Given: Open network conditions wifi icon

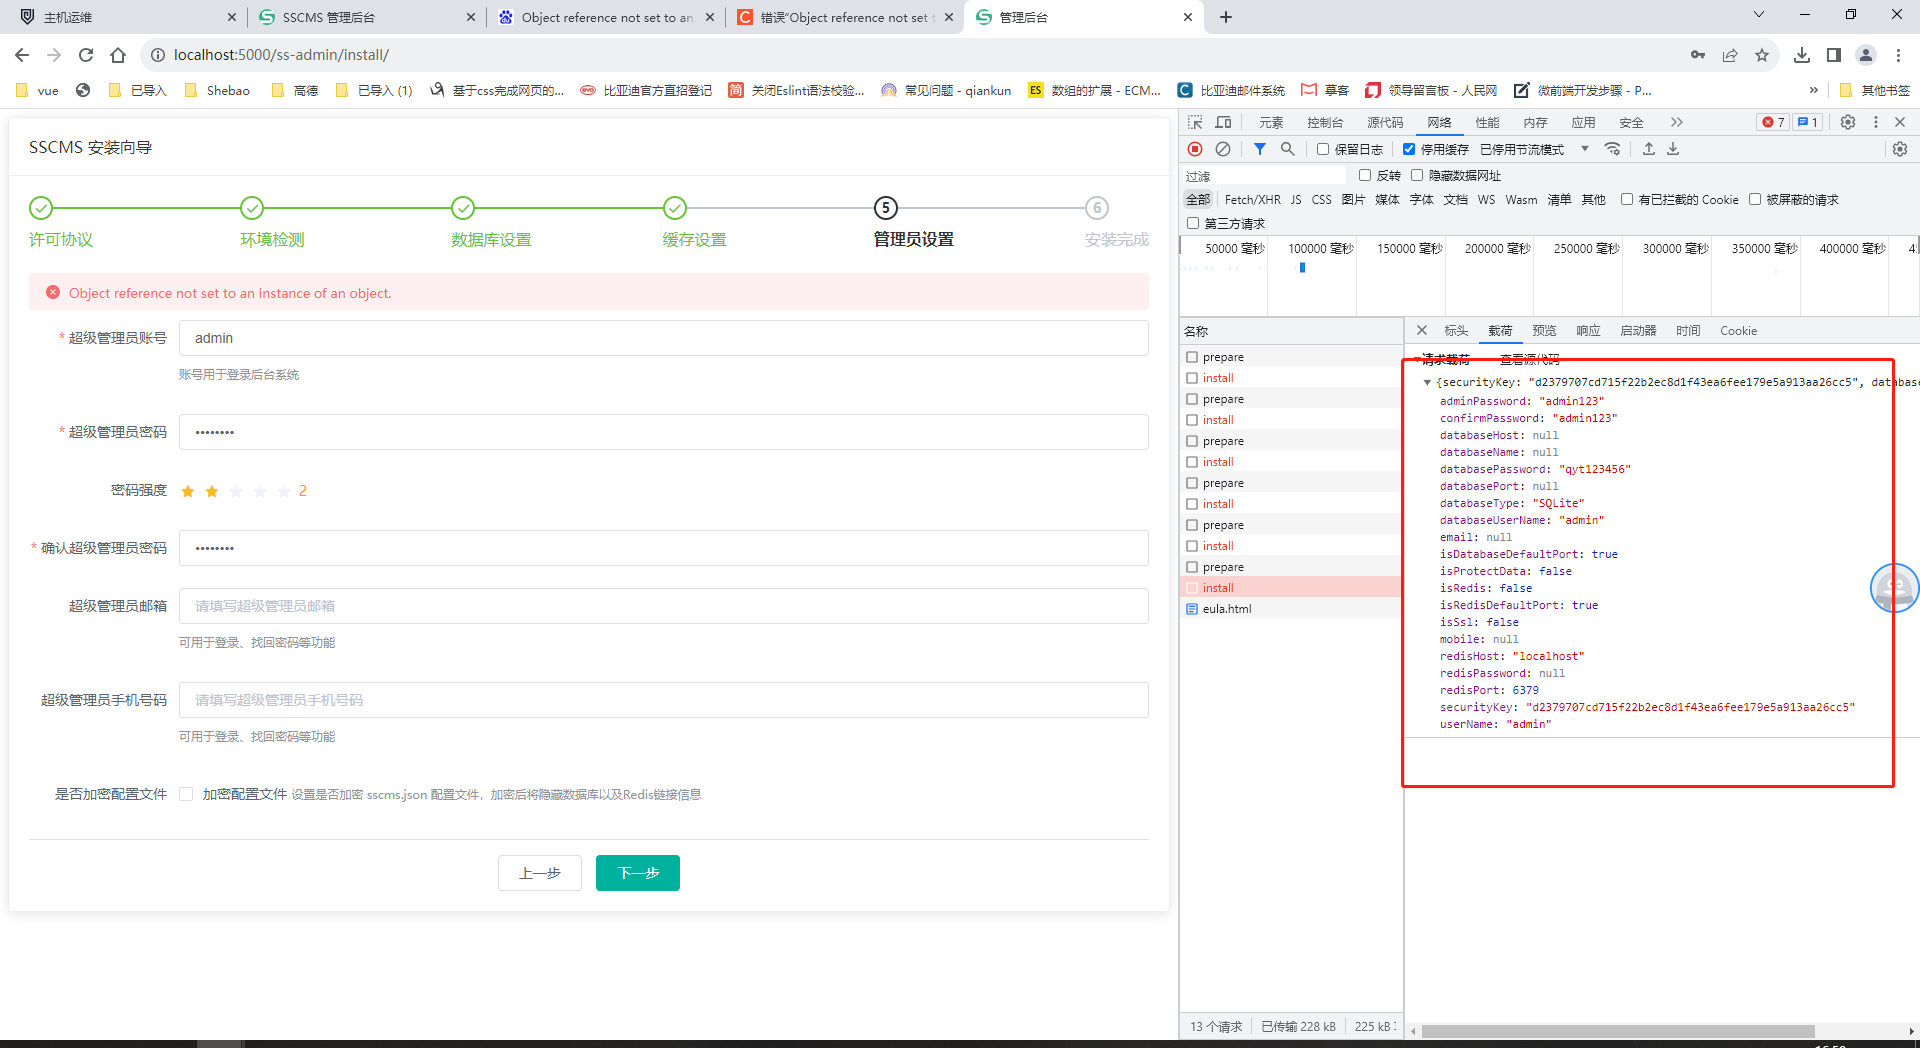Looking at the screenshot, I should 1613,149.
